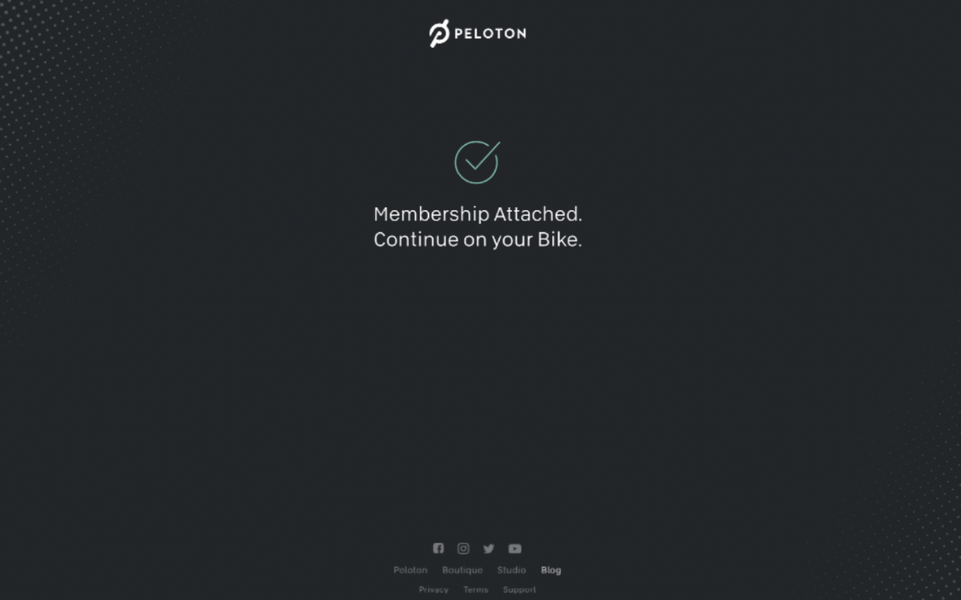Open the Peloton footer link

click(x=410, y=570)
